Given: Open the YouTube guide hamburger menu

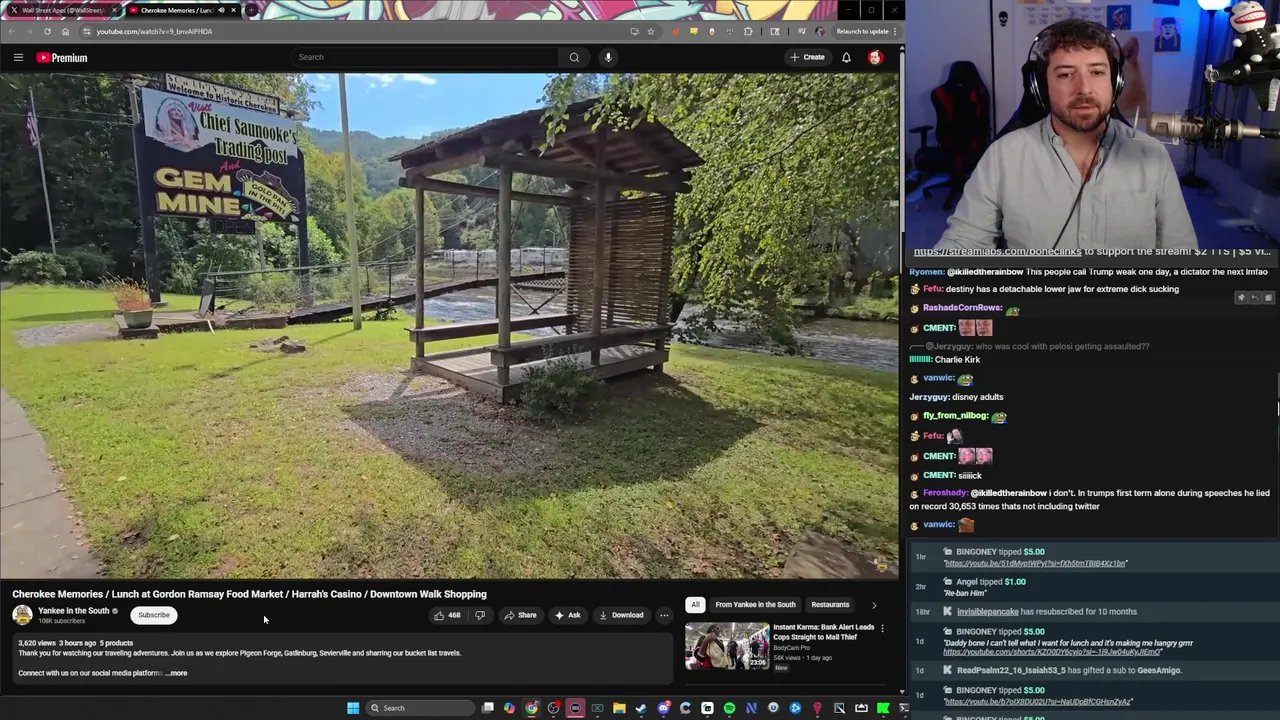Looking at the screenshot, I should [18, 58].
